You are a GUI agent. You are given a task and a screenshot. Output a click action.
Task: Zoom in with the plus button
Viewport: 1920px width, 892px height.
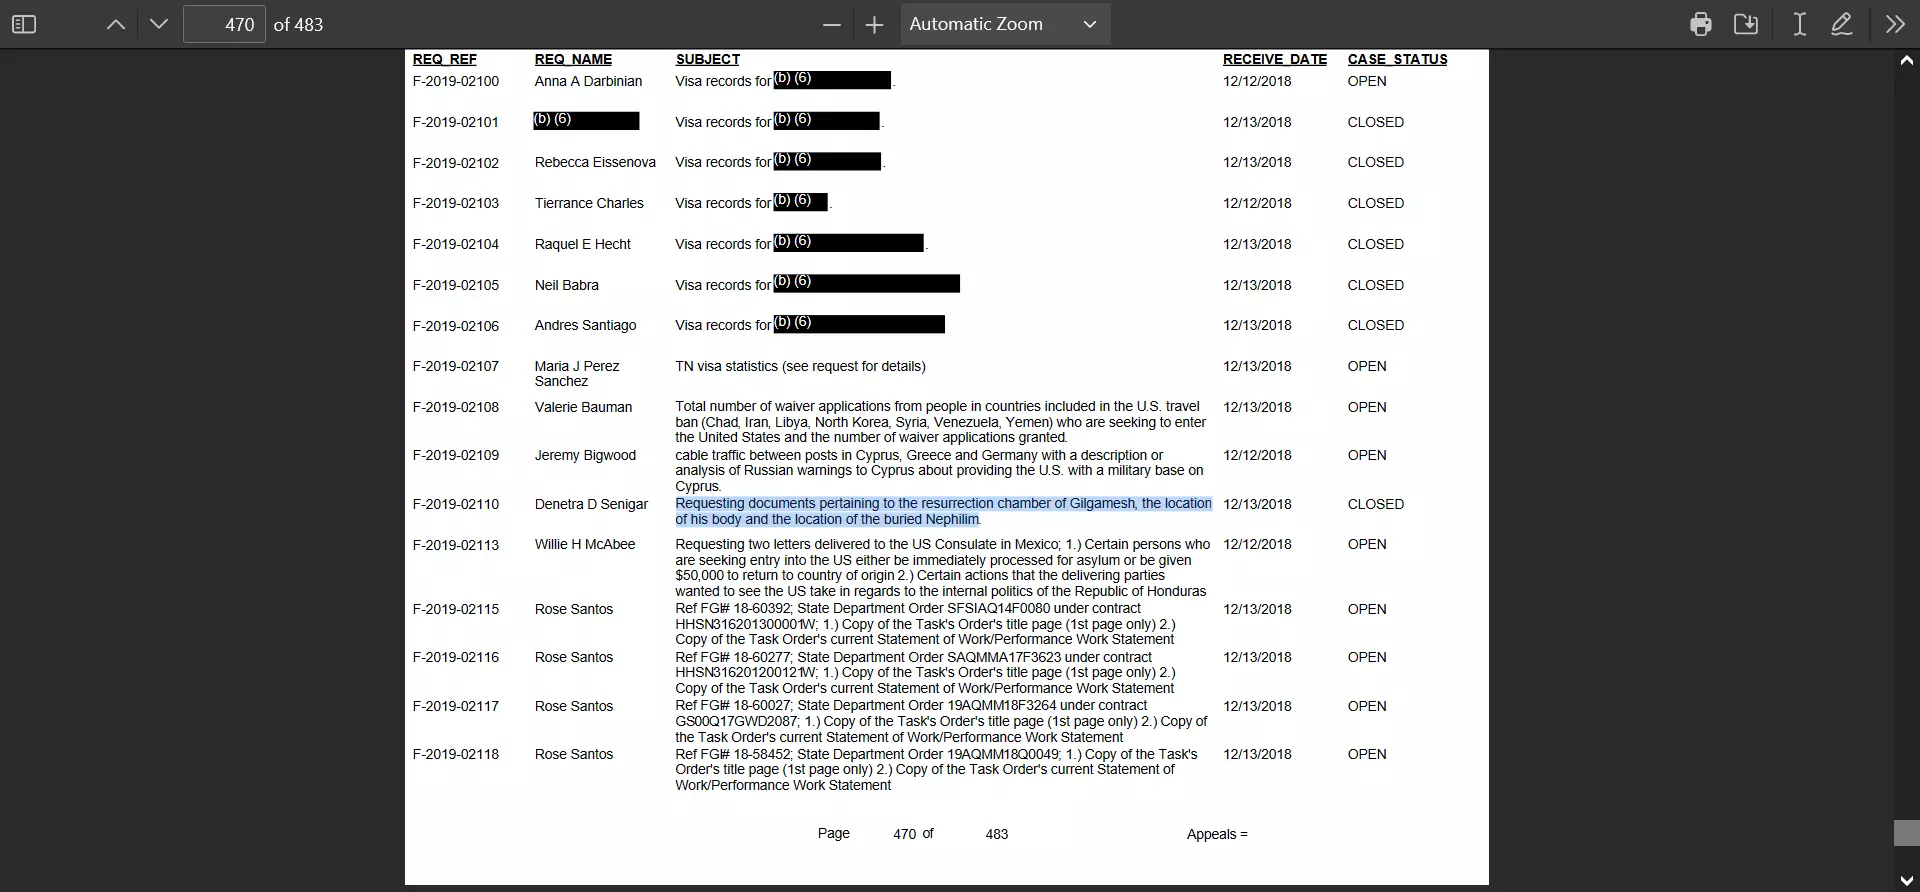click(x=874, y=24)
